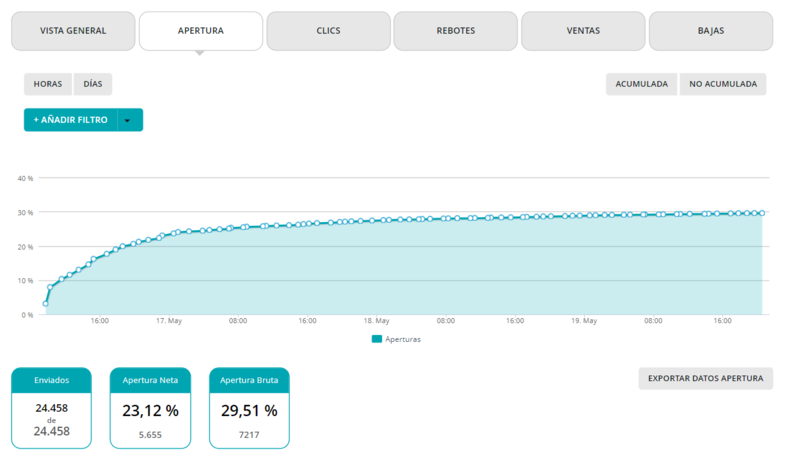
Task: Click the Añadir Filtro button
Action: 71,120
